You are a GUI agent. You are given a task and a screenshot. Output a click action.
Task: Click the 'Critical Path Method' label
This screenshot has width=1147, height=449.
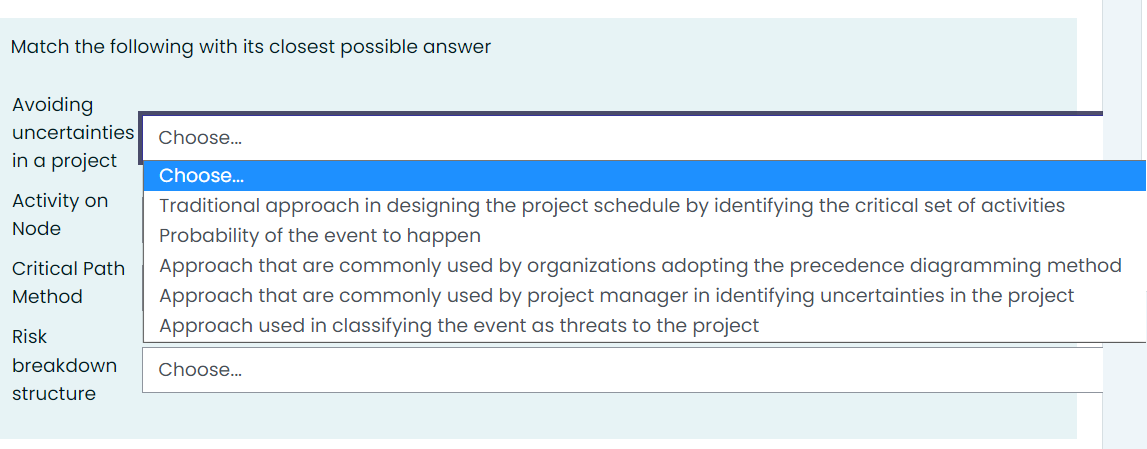68,282
